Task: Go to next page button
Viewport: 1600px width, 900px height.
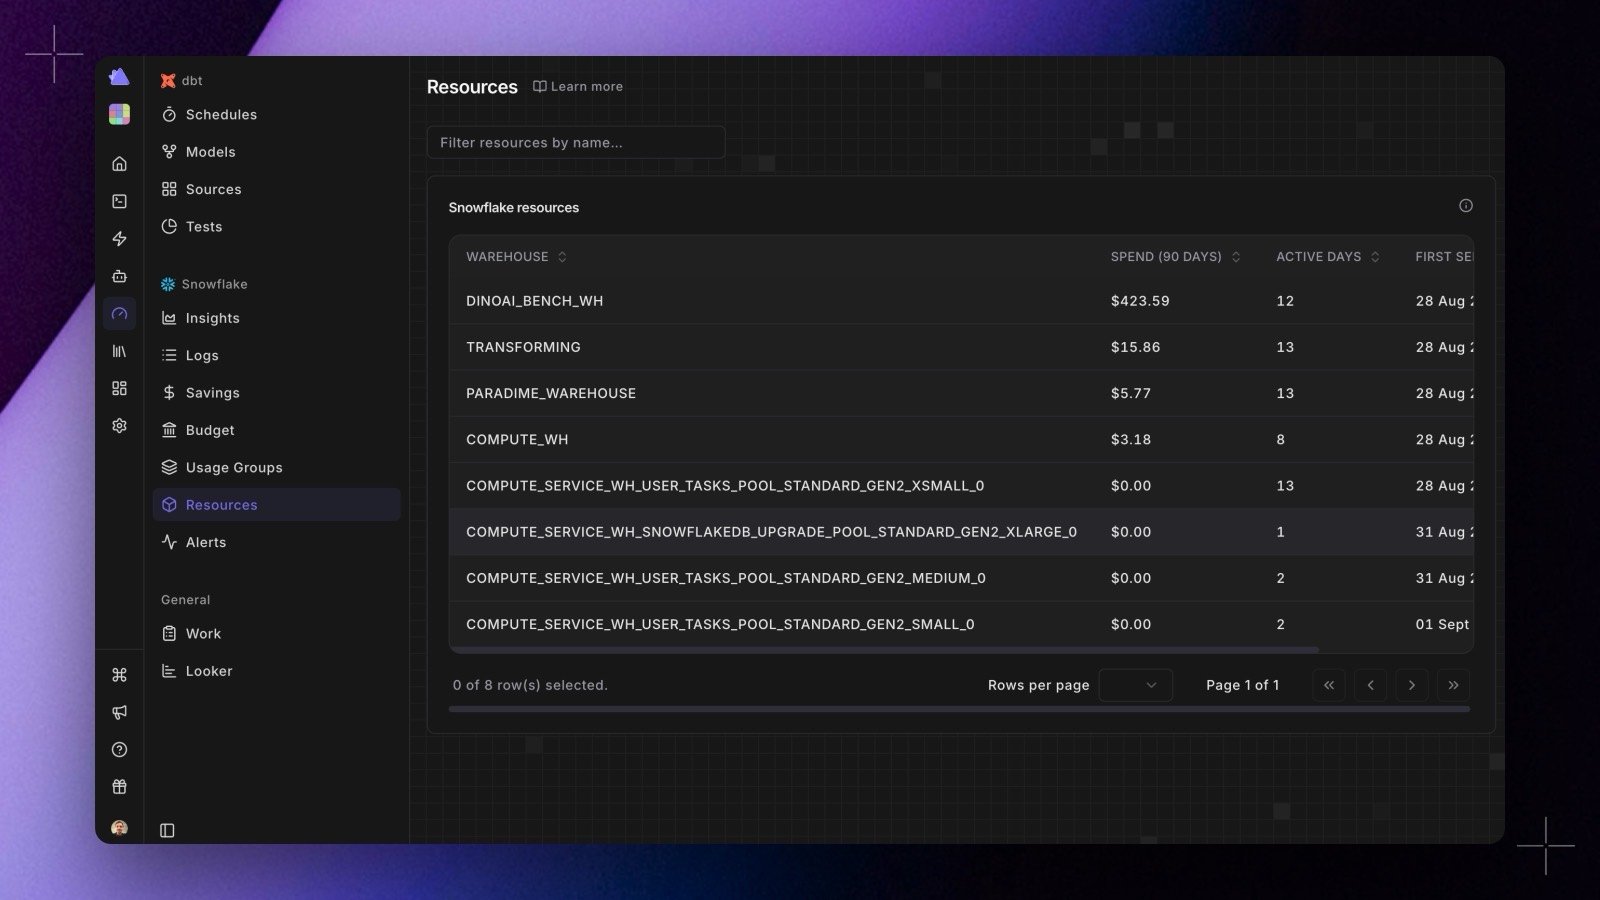Action: 1412,685
